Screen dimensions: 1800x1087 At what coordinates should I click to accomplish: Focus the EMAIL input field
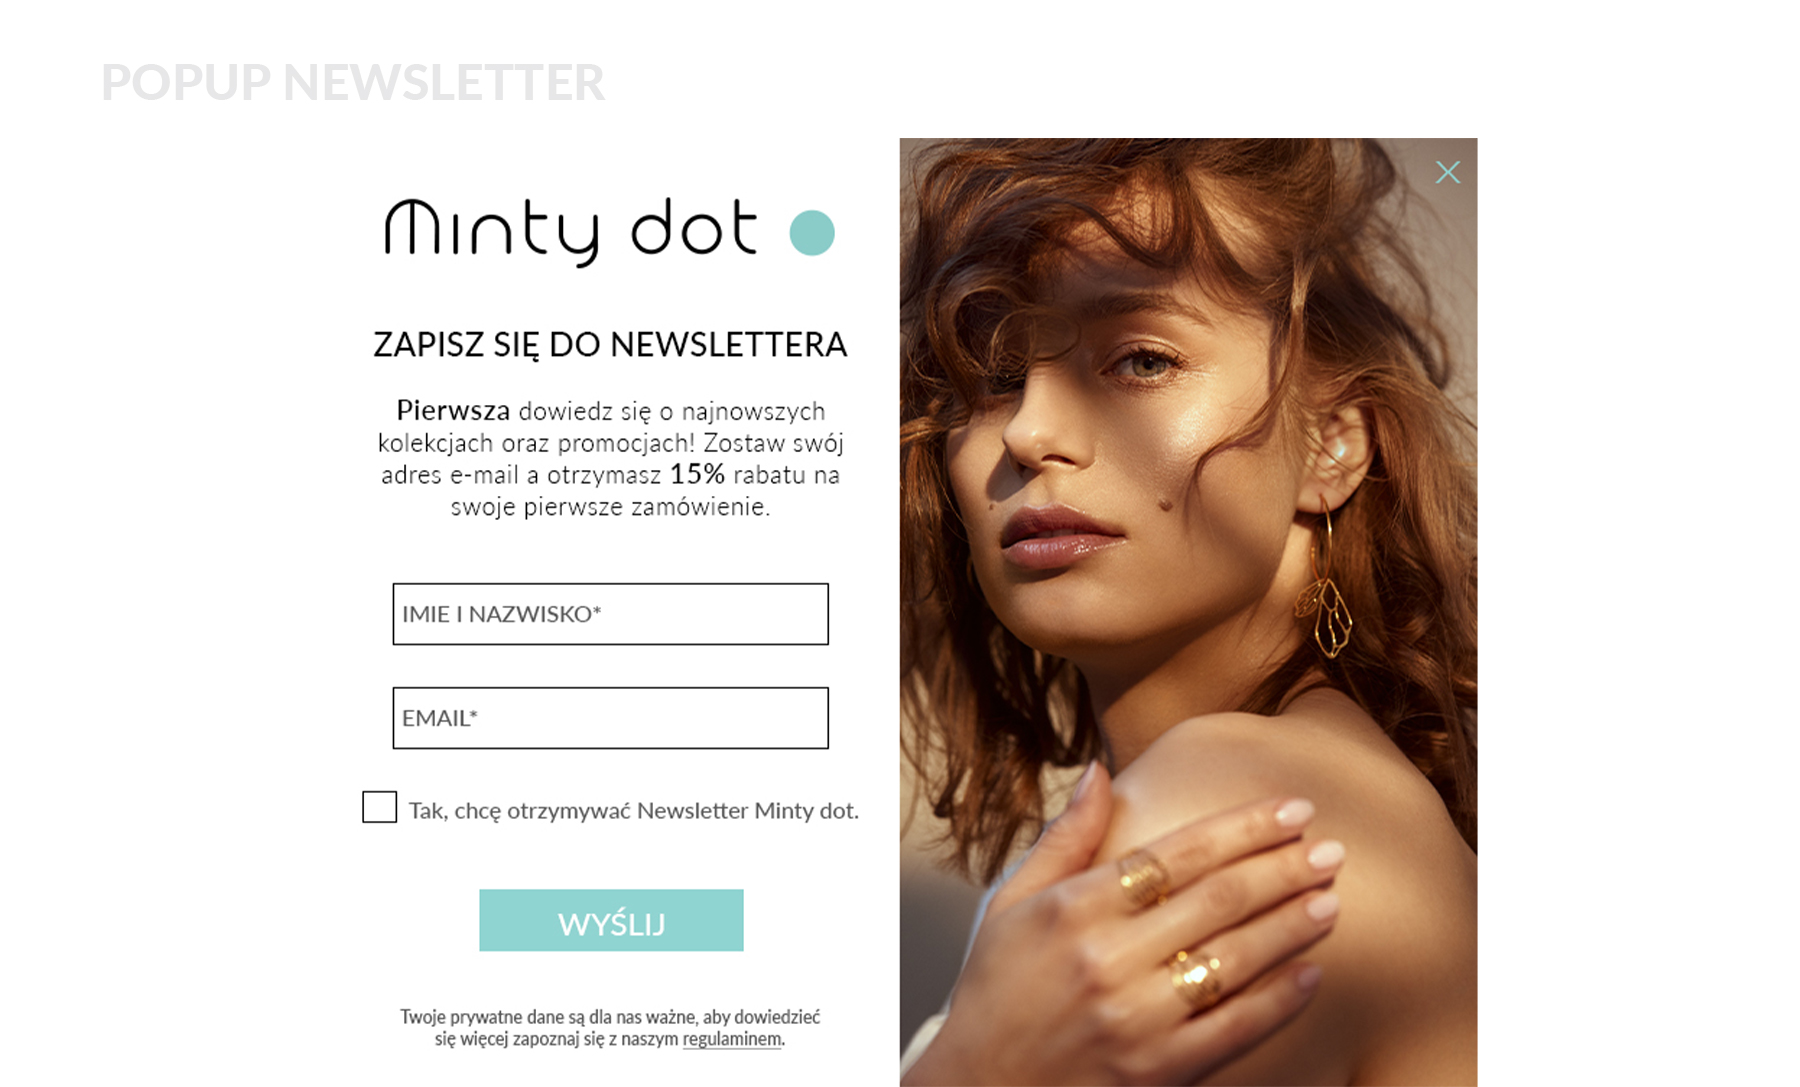pyautogui.click(x=610, y=718)
